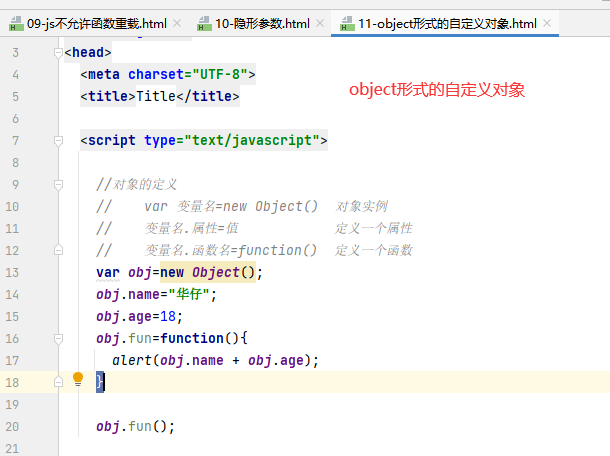The width and height of the screenshot is (610, 456).
Task: Click the 对象实例 comment text
Action: 362,206
